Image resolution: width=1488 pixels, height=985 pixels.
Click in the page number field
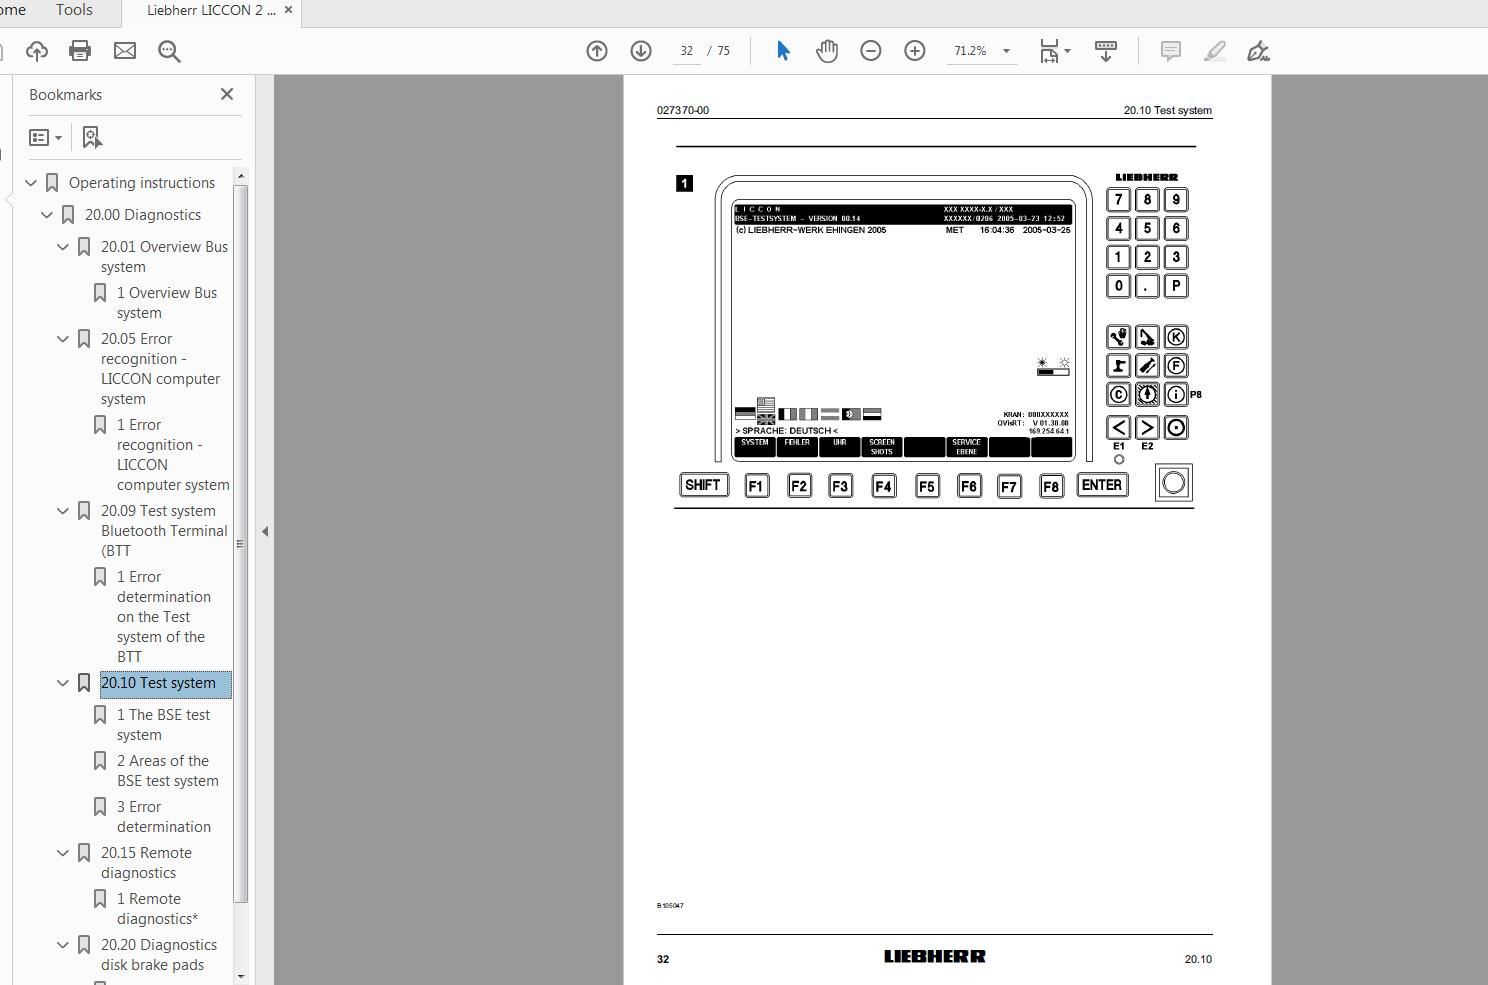pos(686,50)
